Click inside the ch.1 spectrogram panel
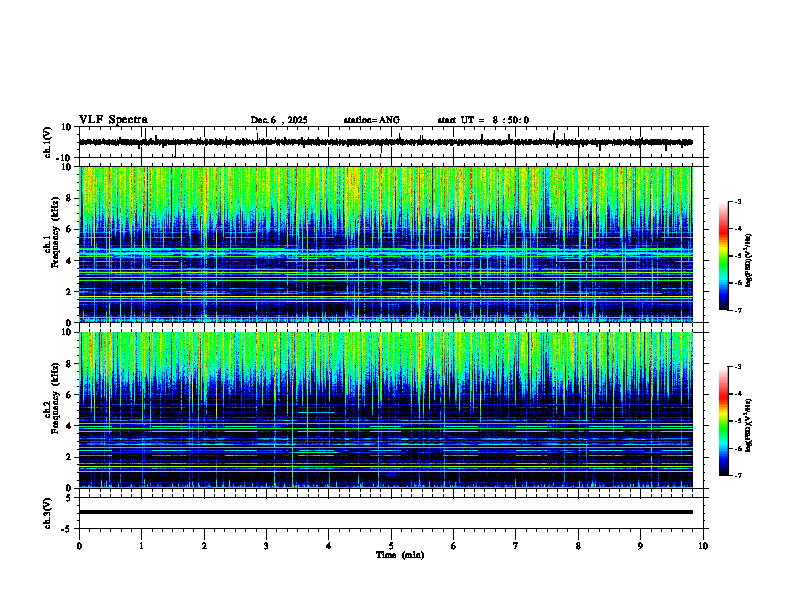The width and height of the screenshot is (792, 612). click(x=385, y=244)
